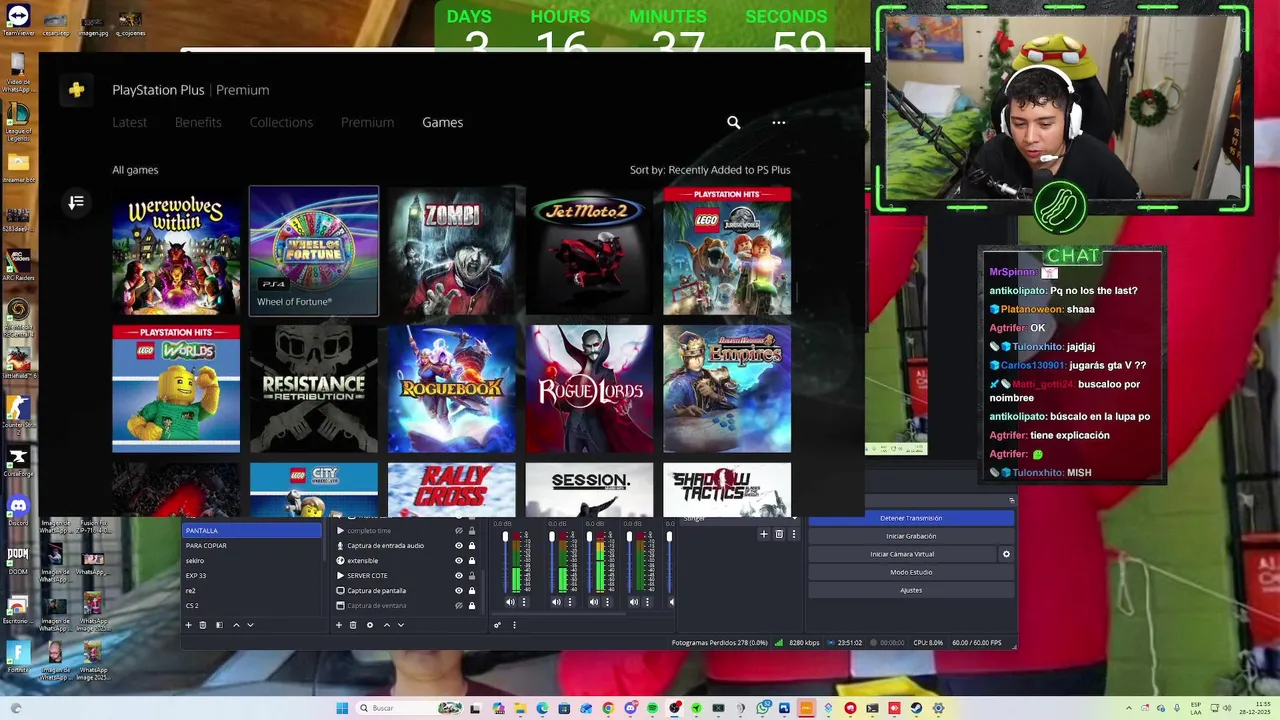1280x720 pixels.
Task: Open the PlayStation Plus search magnifier
Action: point(734,122)
